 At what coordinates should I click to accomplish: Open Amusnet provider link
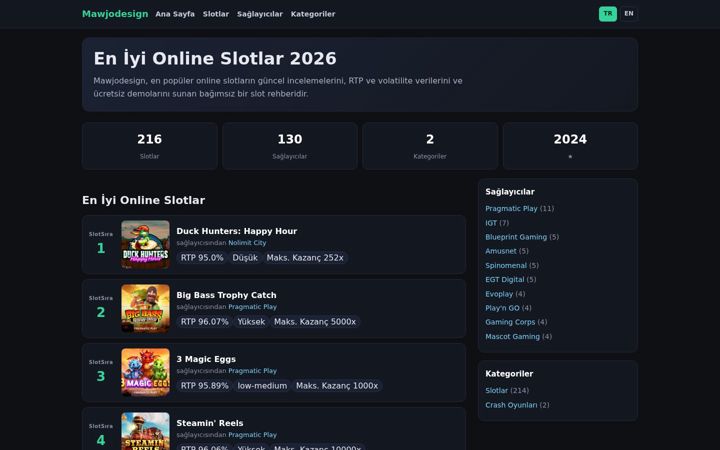coord(501,251)
